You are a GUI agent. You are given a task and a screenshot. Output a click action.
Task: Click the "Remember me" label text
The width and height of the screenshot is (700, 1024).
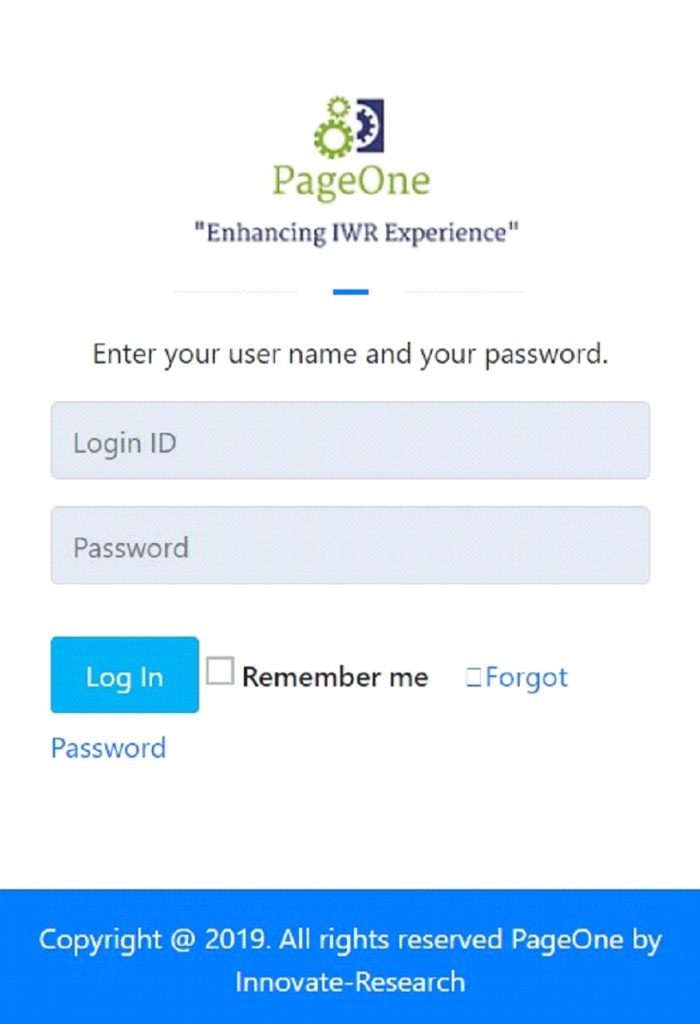(335, 677)
